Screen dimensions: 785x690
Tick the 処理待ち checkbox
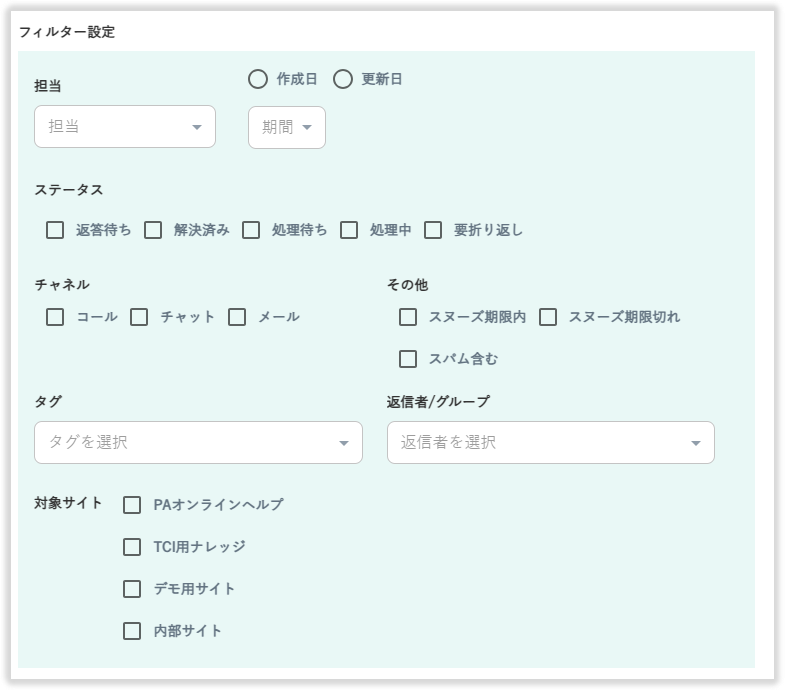[251, 230]
